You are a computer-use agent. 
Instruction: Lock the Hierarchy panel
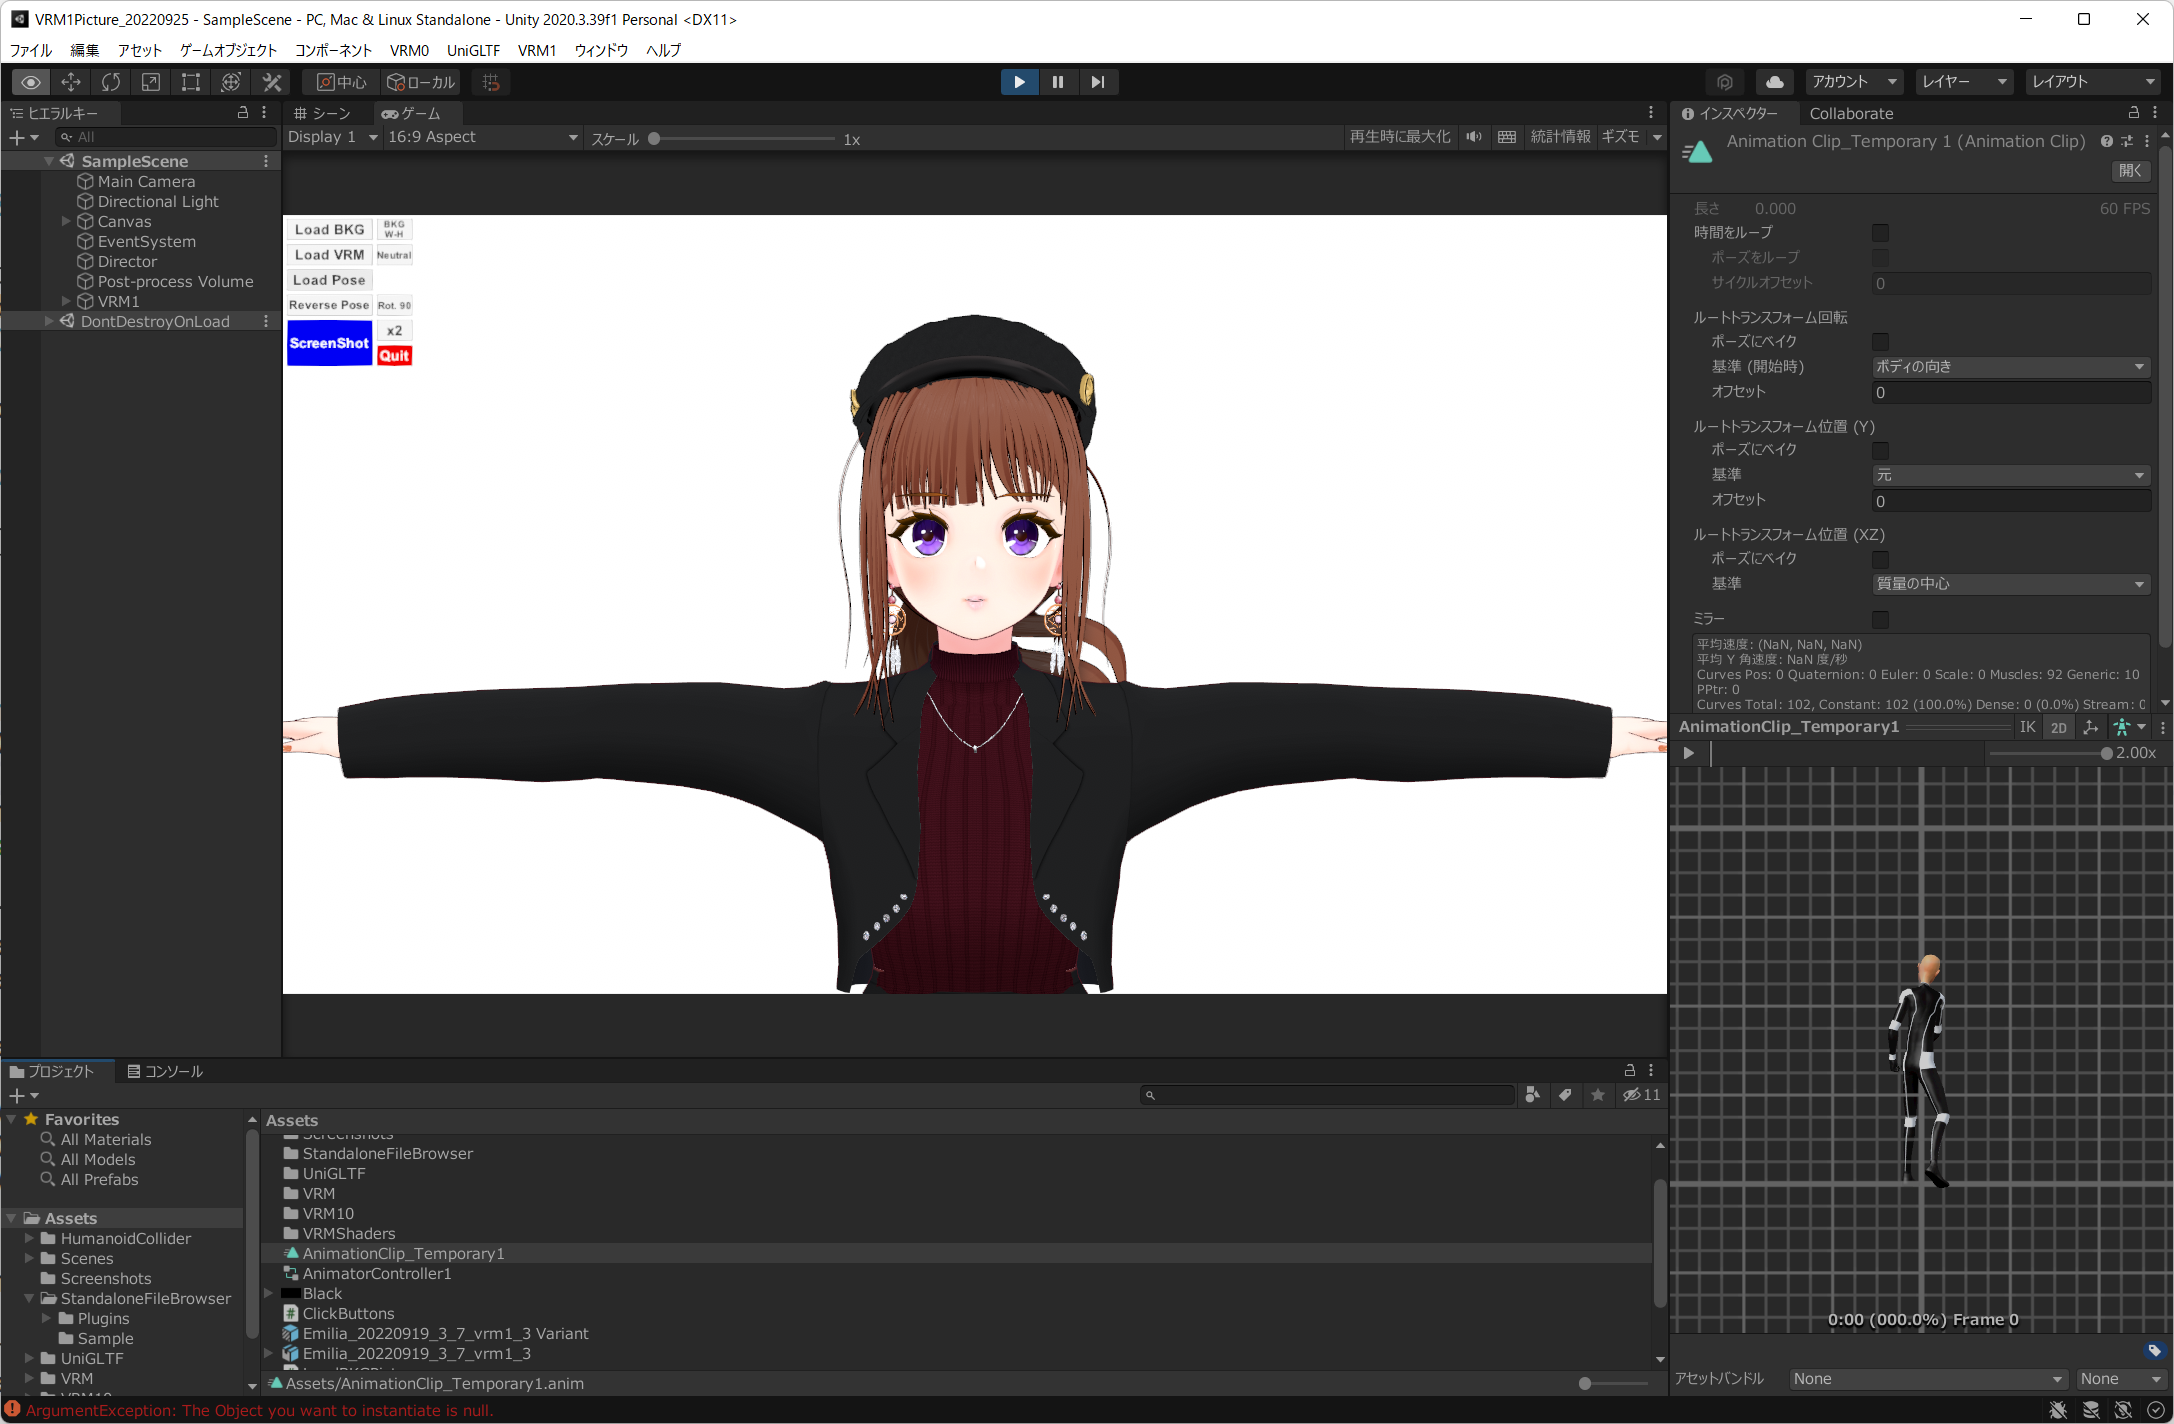(x=243, y=113)
